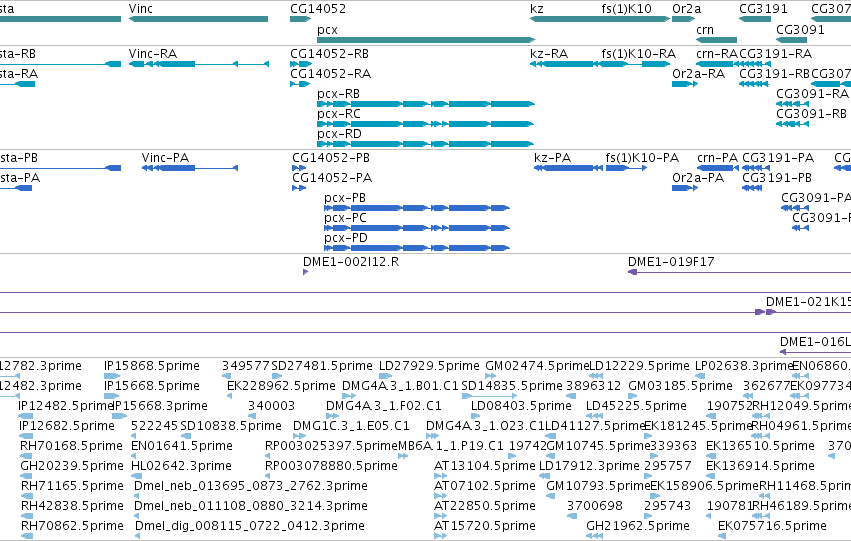
Task: Open the CG14052 gene label
Action: pos(318,9)
